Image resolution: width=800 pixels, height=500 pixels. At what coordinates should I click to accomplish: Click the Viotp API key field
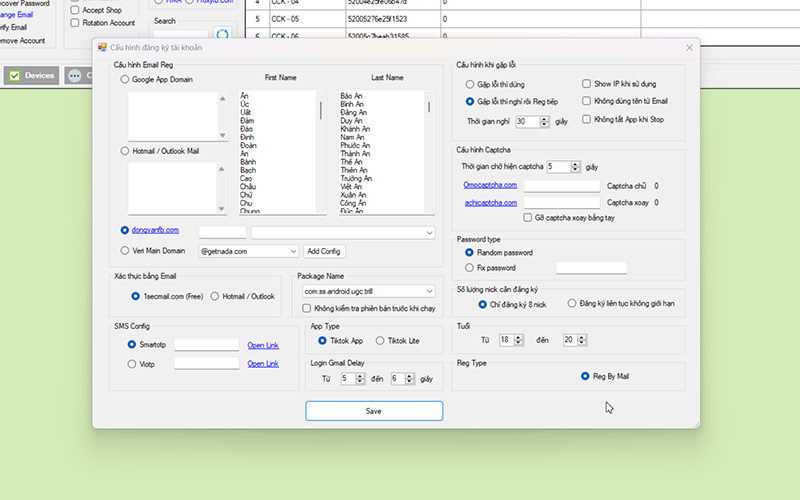click(207, 363)
